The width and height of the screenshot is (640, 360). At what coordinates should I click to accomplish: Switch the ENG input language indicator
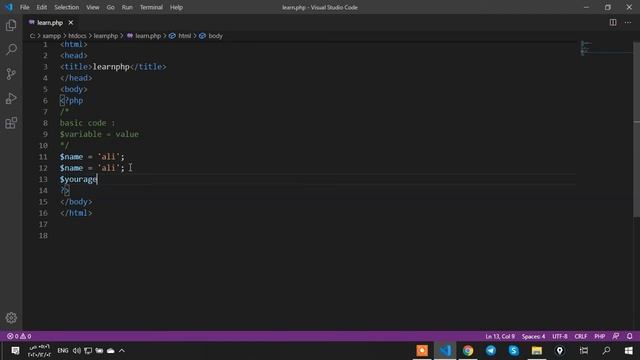tap(62, 351)
